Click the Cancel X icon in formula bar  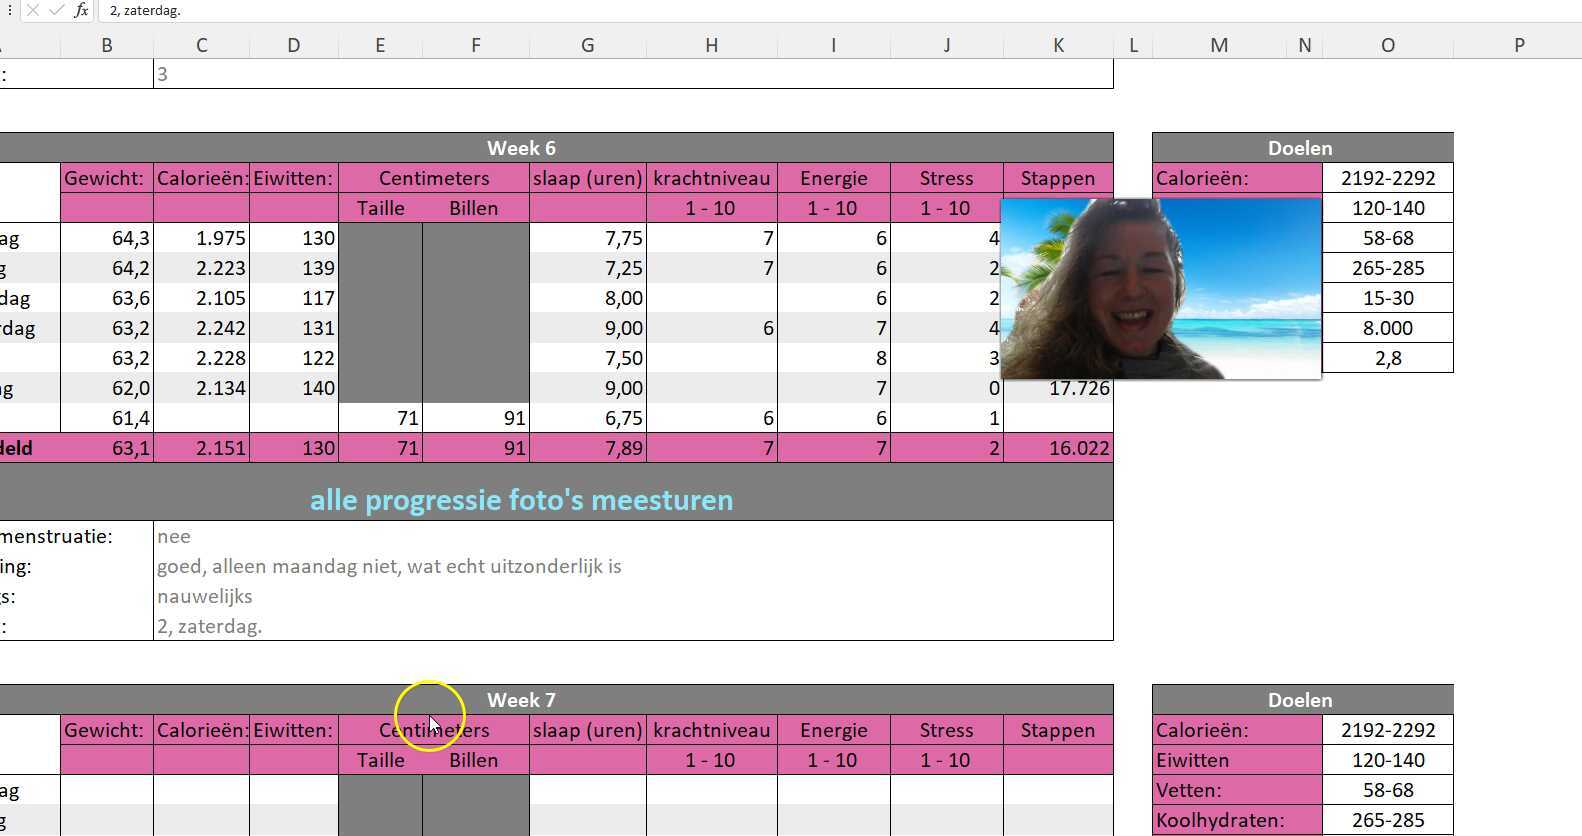tap(33, 10)
